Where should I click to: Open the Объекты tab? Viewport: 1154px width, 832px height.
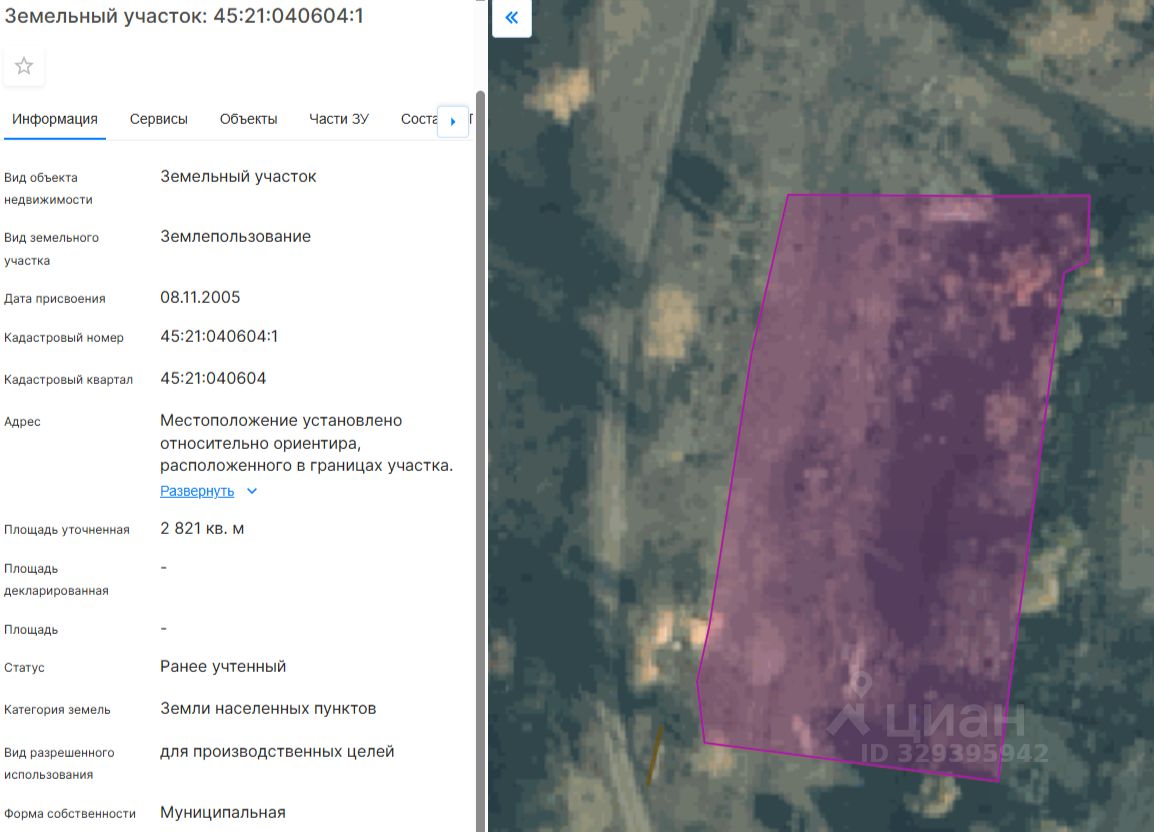coord(248,119)
